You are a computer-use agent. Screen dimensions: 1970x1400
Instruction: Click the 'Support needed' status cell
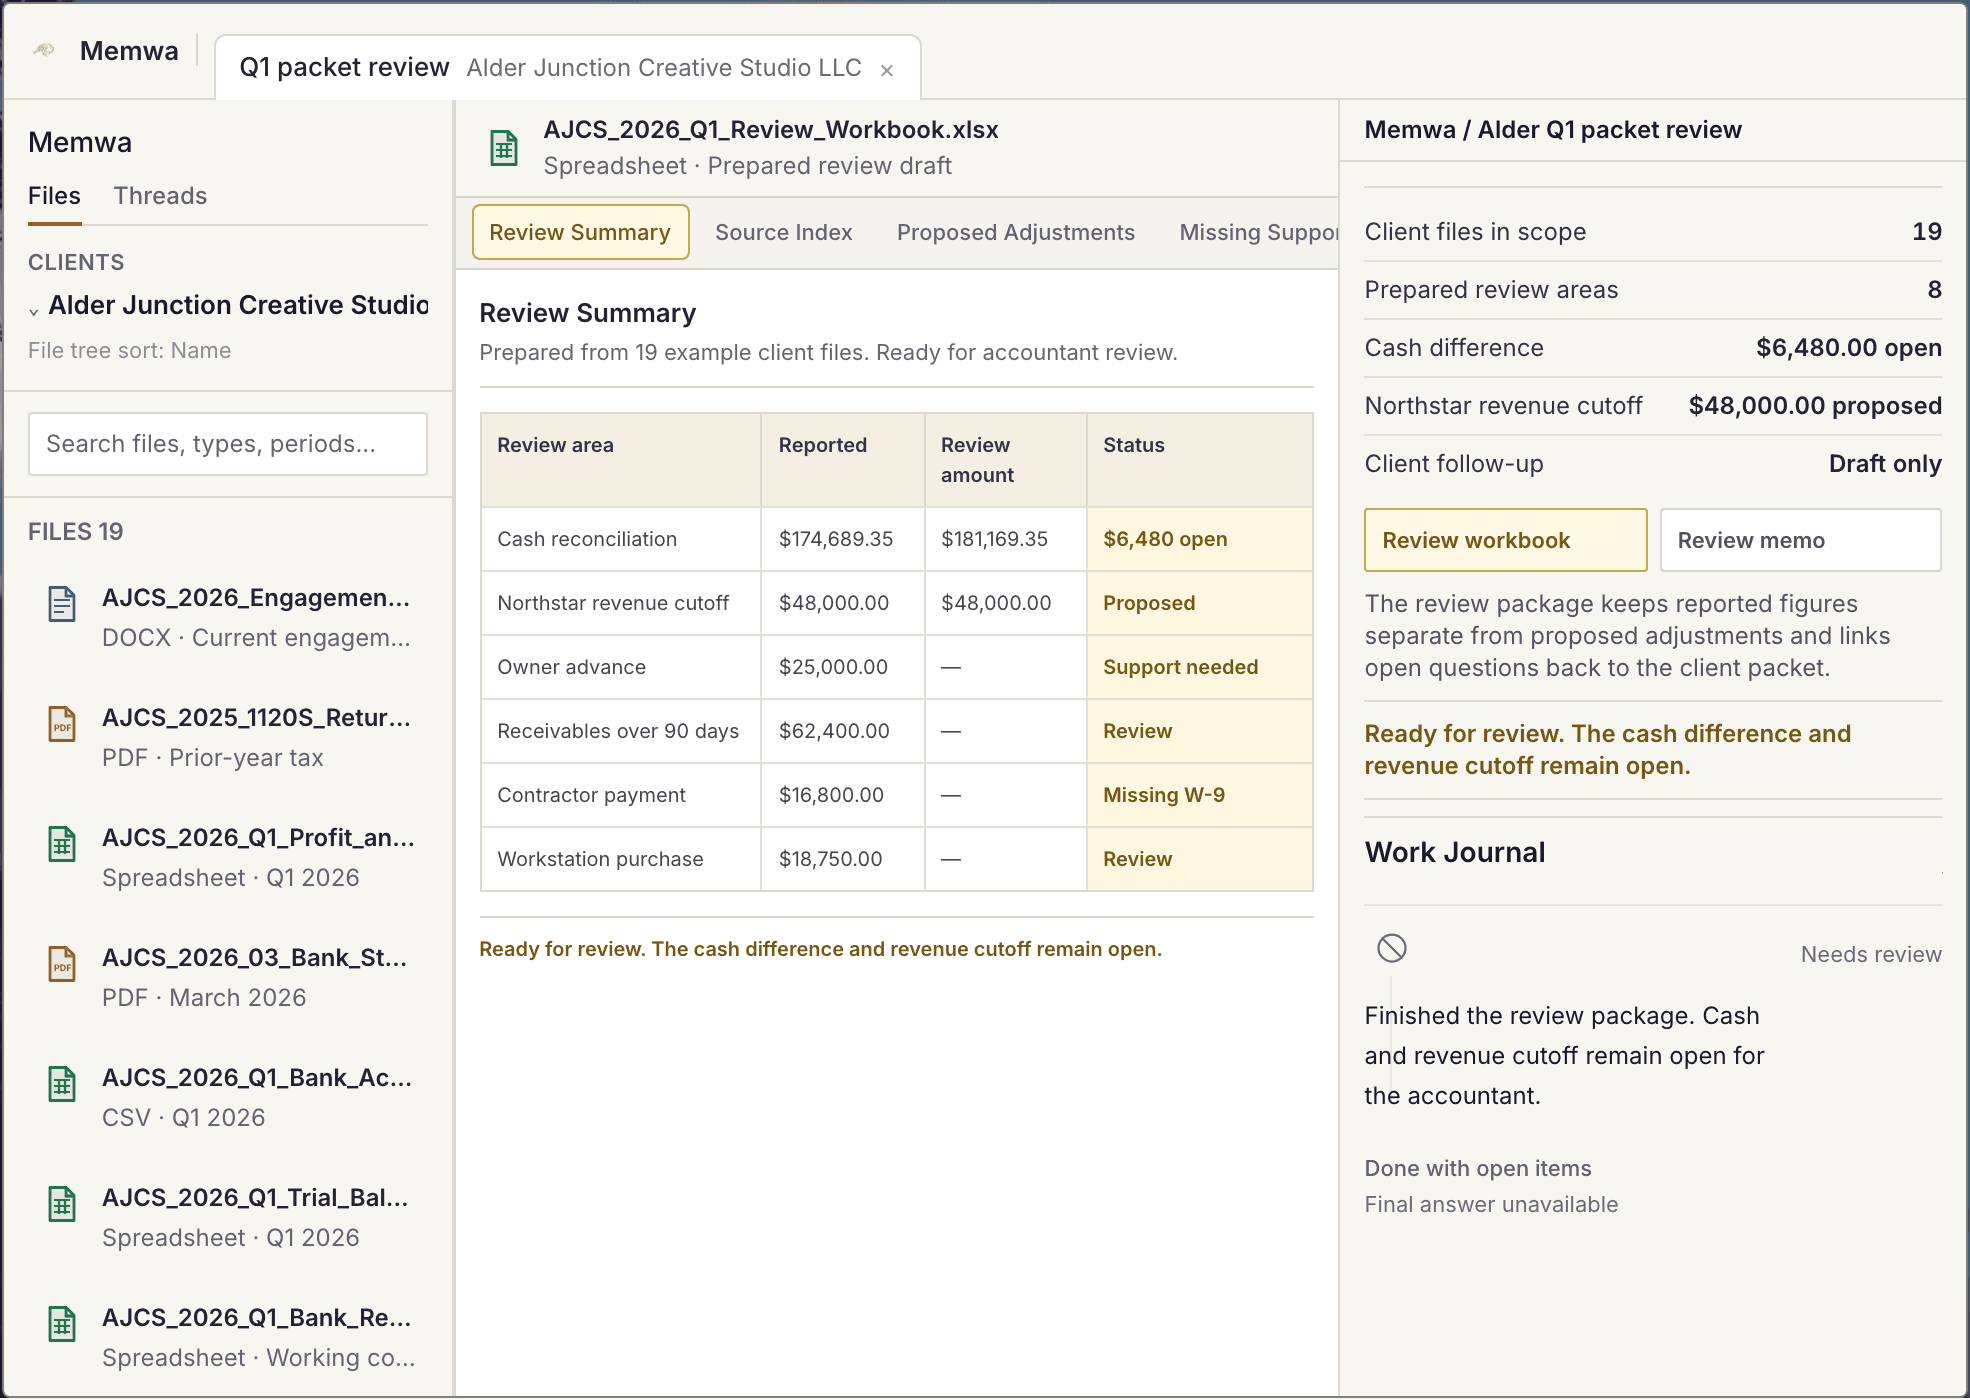coord(1199,667)
